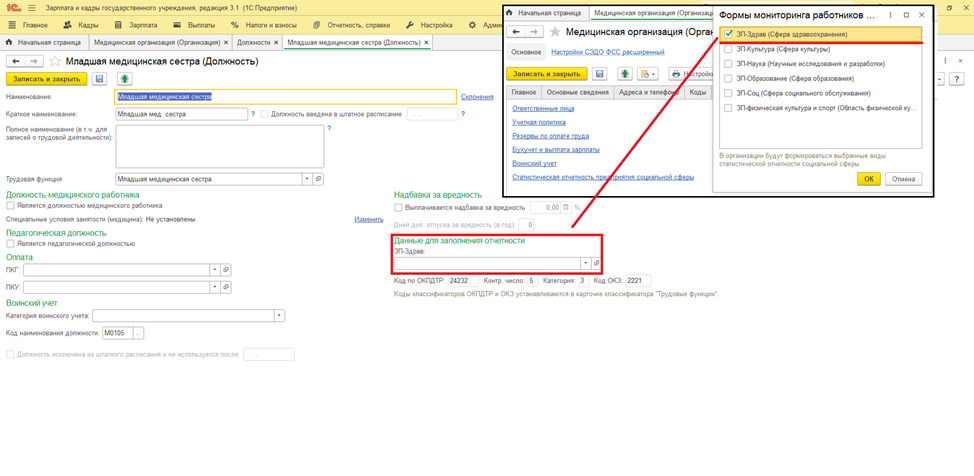Go forward with the right arrow in position form
The width and height of the screenshot is (974, 476).
point(34,62)
